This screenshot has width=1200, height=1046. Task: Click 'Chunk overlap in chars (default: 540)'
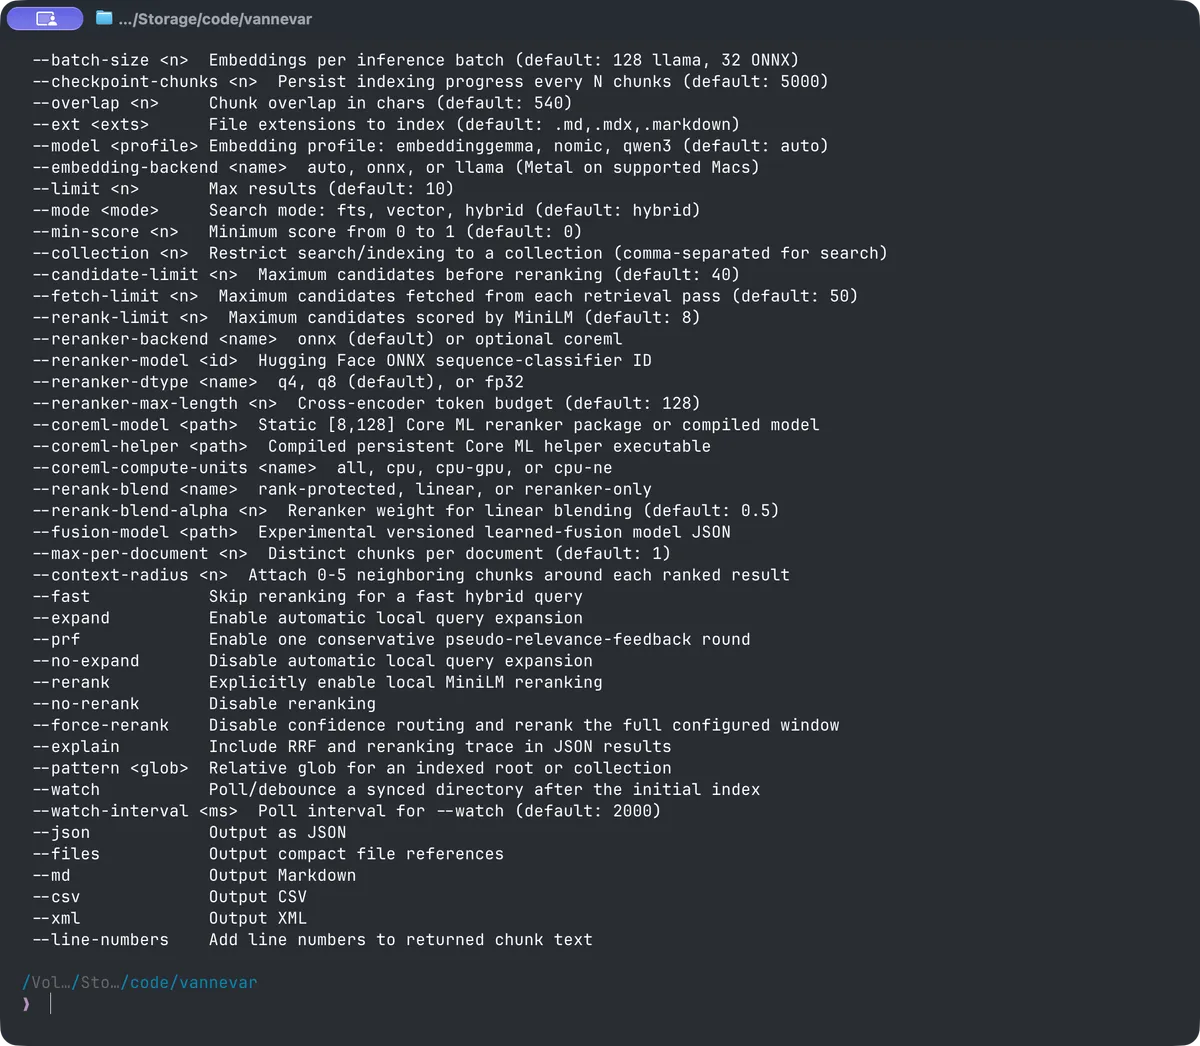(391, 103)
